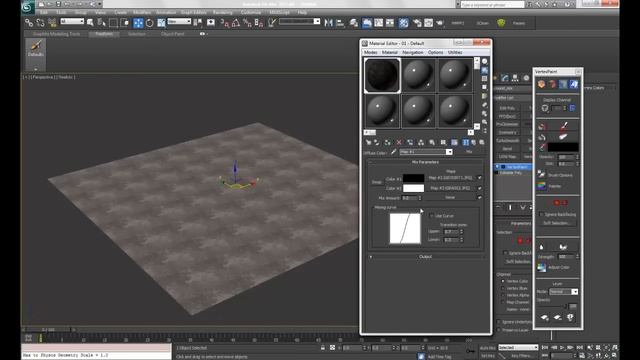Switch to the Freeform ribbon tab

click(x=104, y=34)
